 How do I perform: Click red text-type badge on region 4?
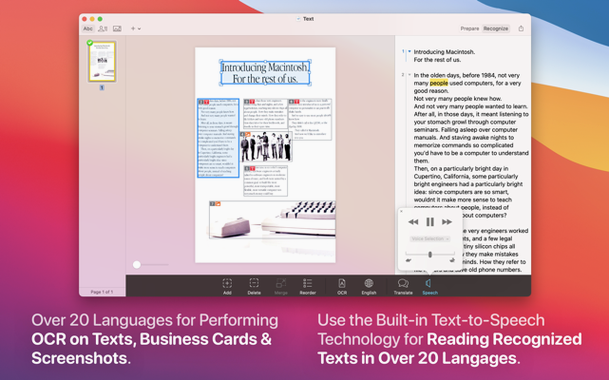point(297,102)
